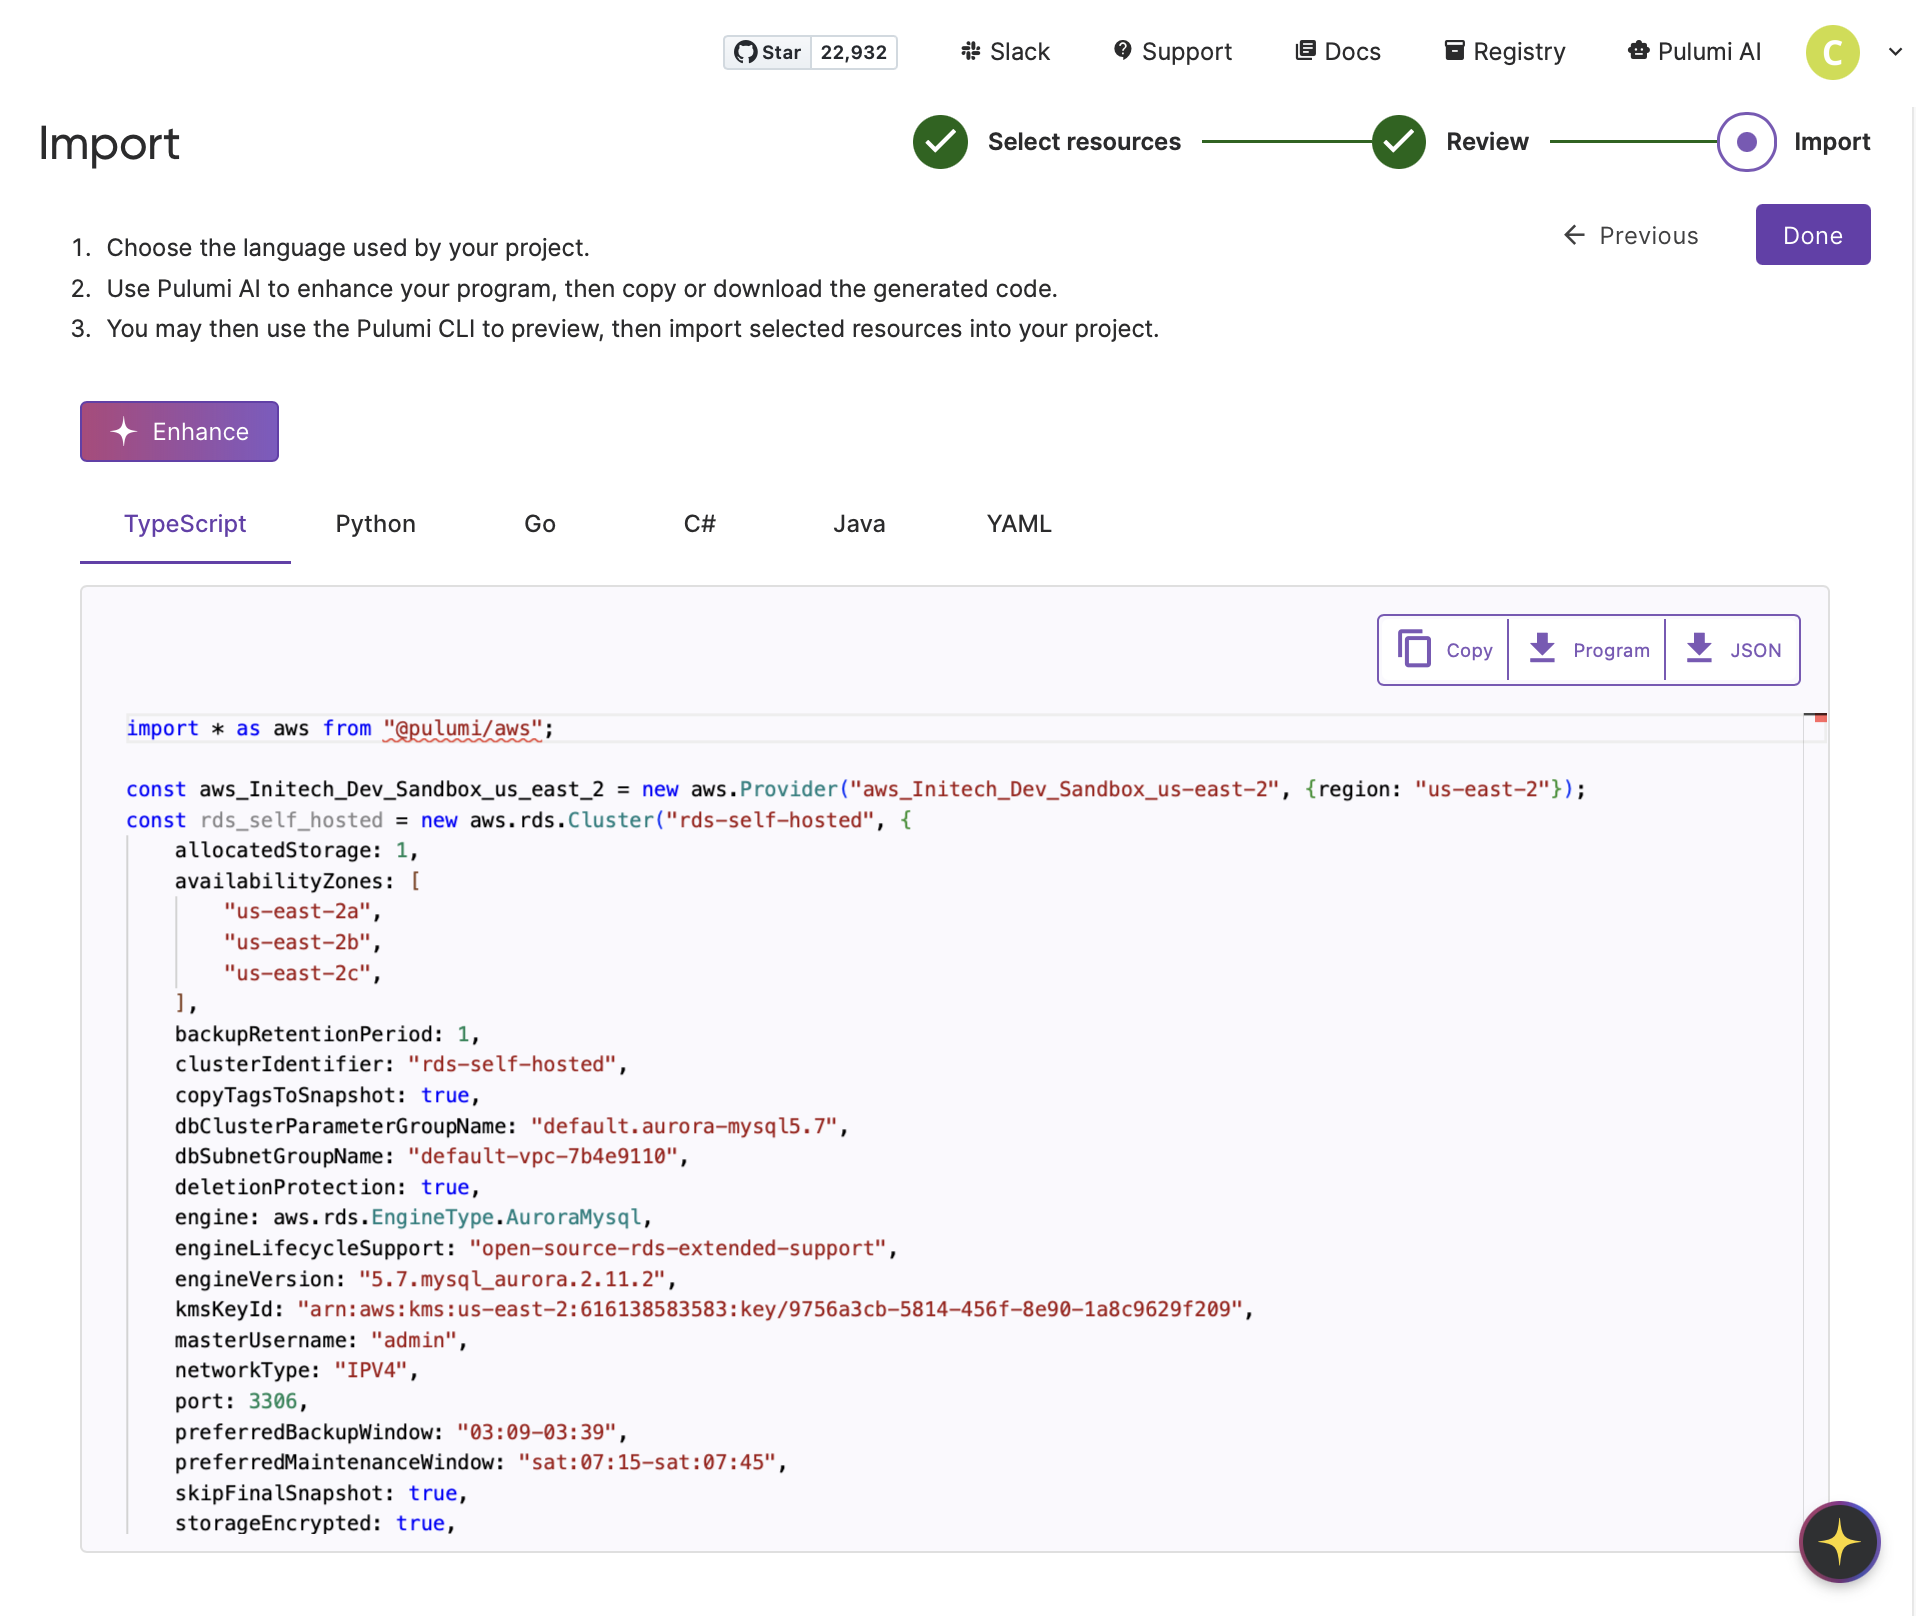Expand the account dropdown chevron
This screenshot has height=1616, width=1916.
coord(1895,52)
